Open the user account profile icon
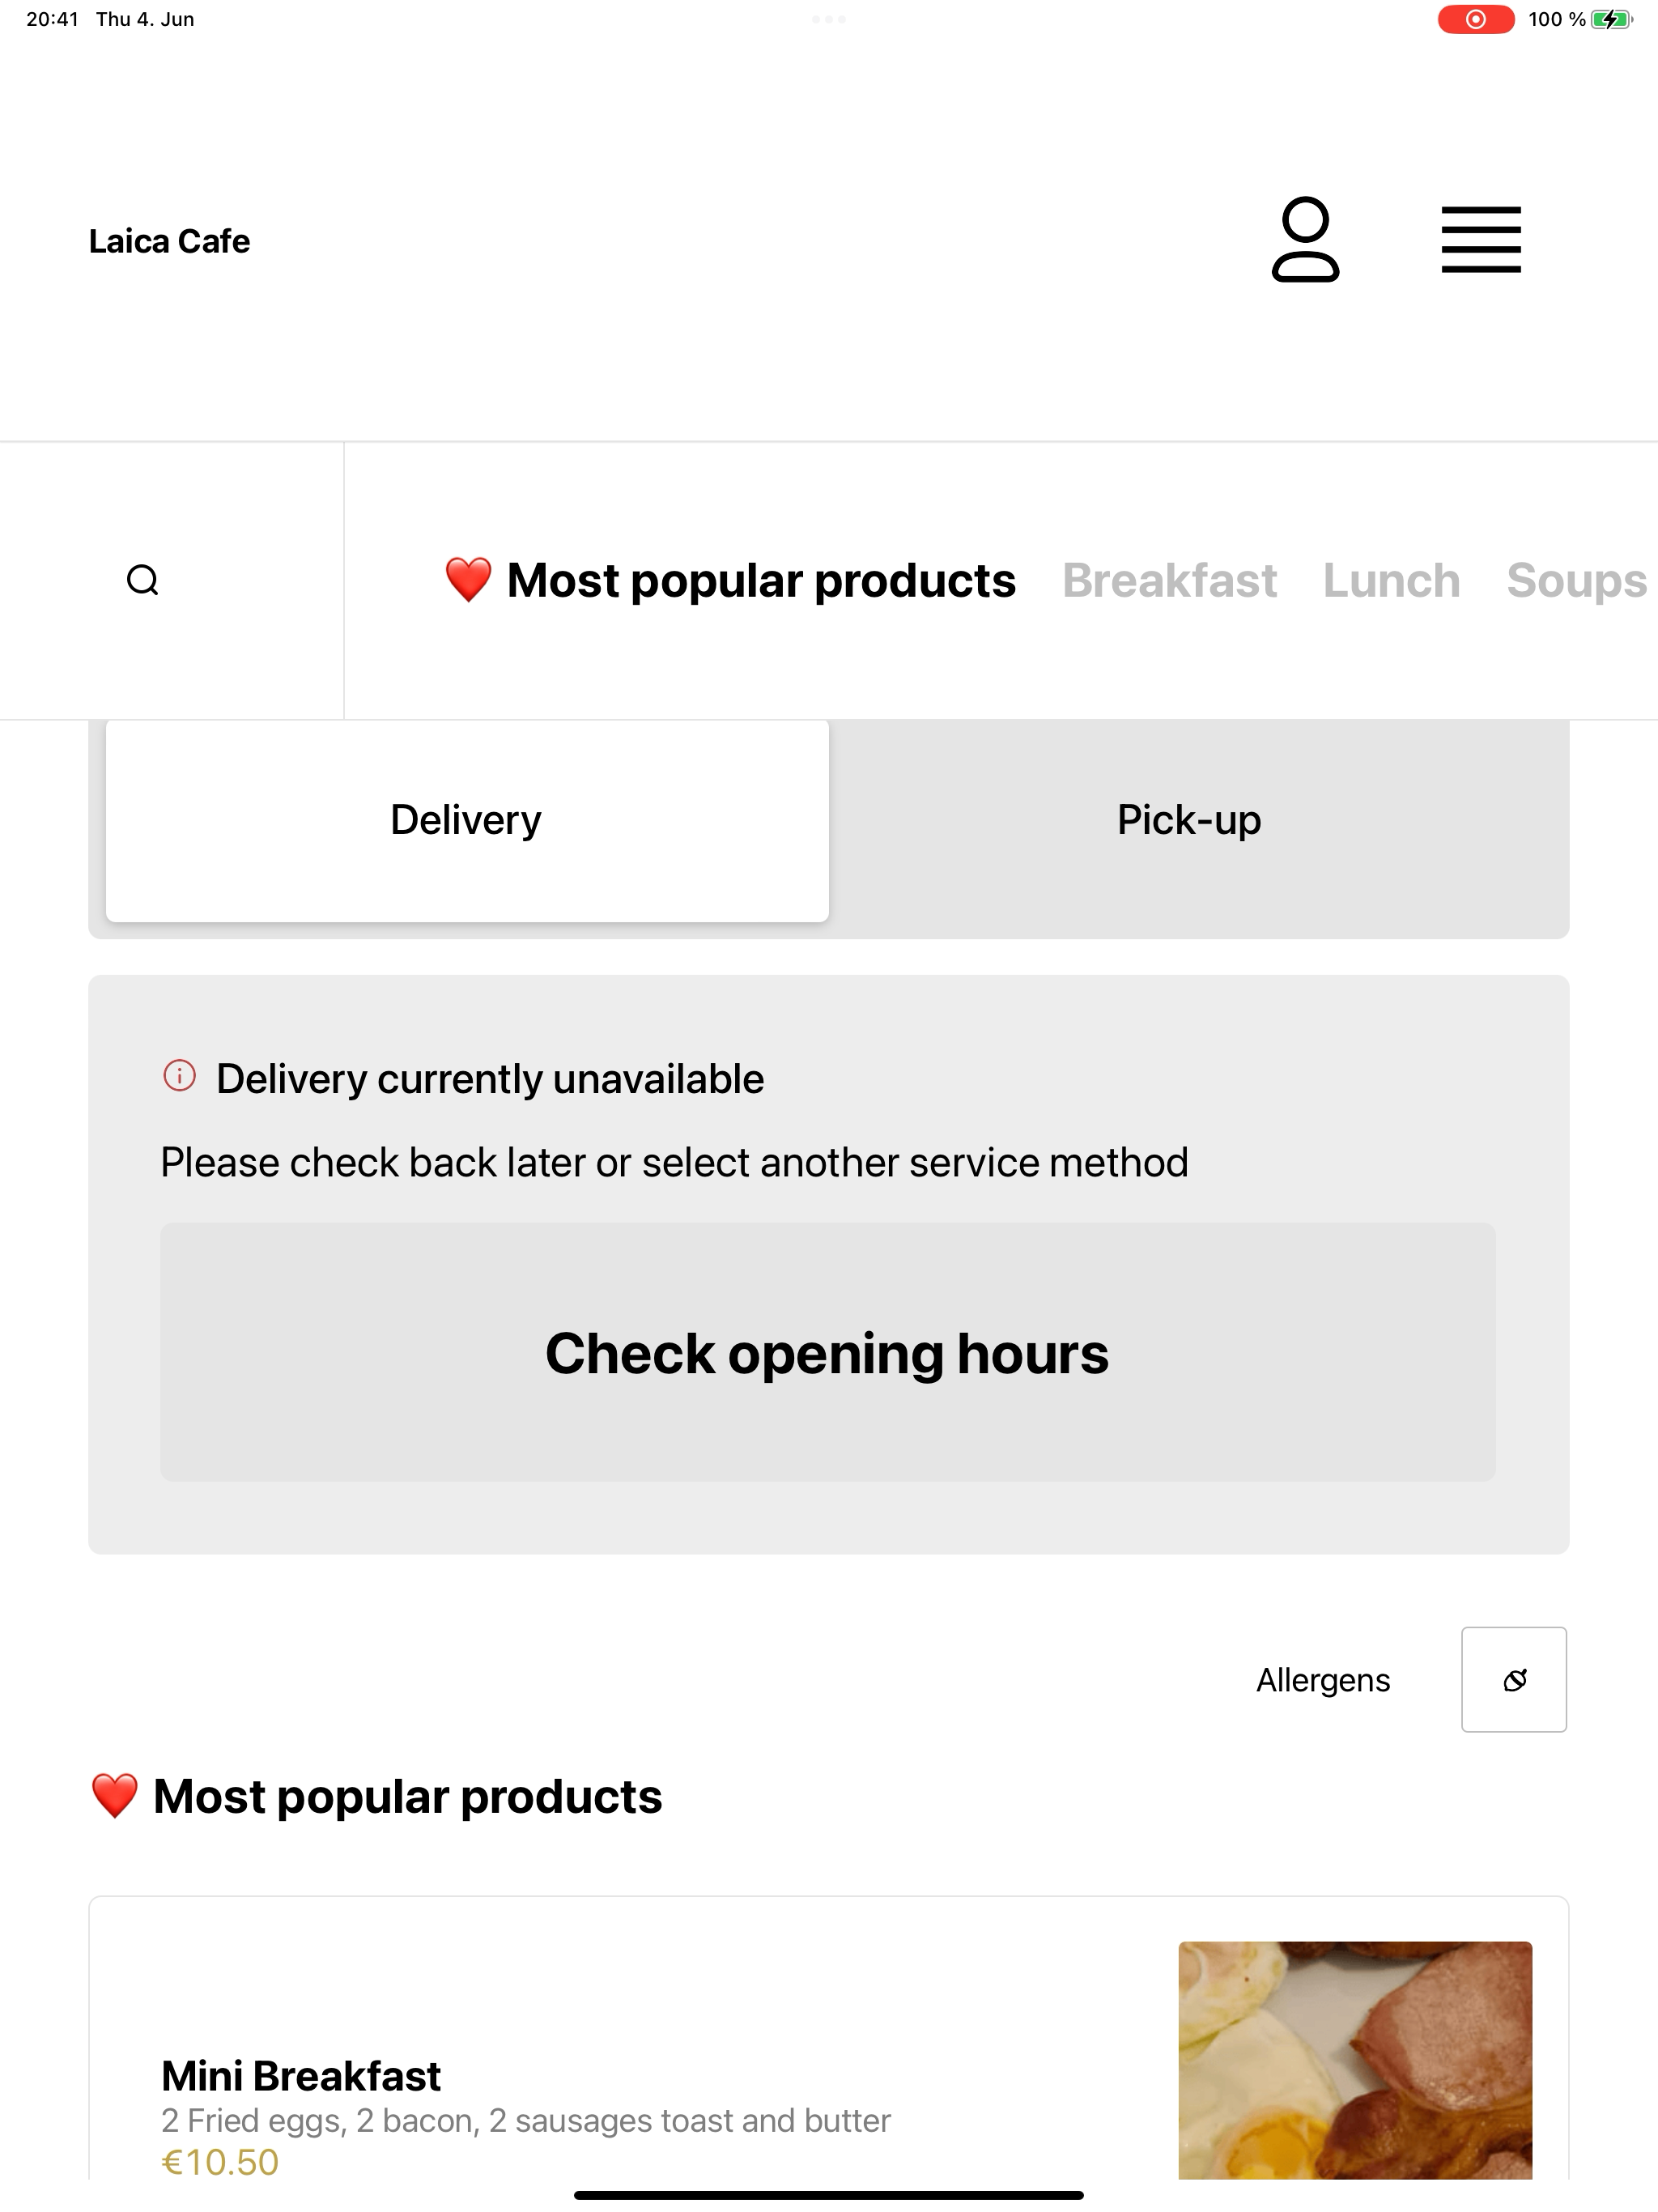The width and height of the screenshot is (1658, 2212). (1305, 240)
